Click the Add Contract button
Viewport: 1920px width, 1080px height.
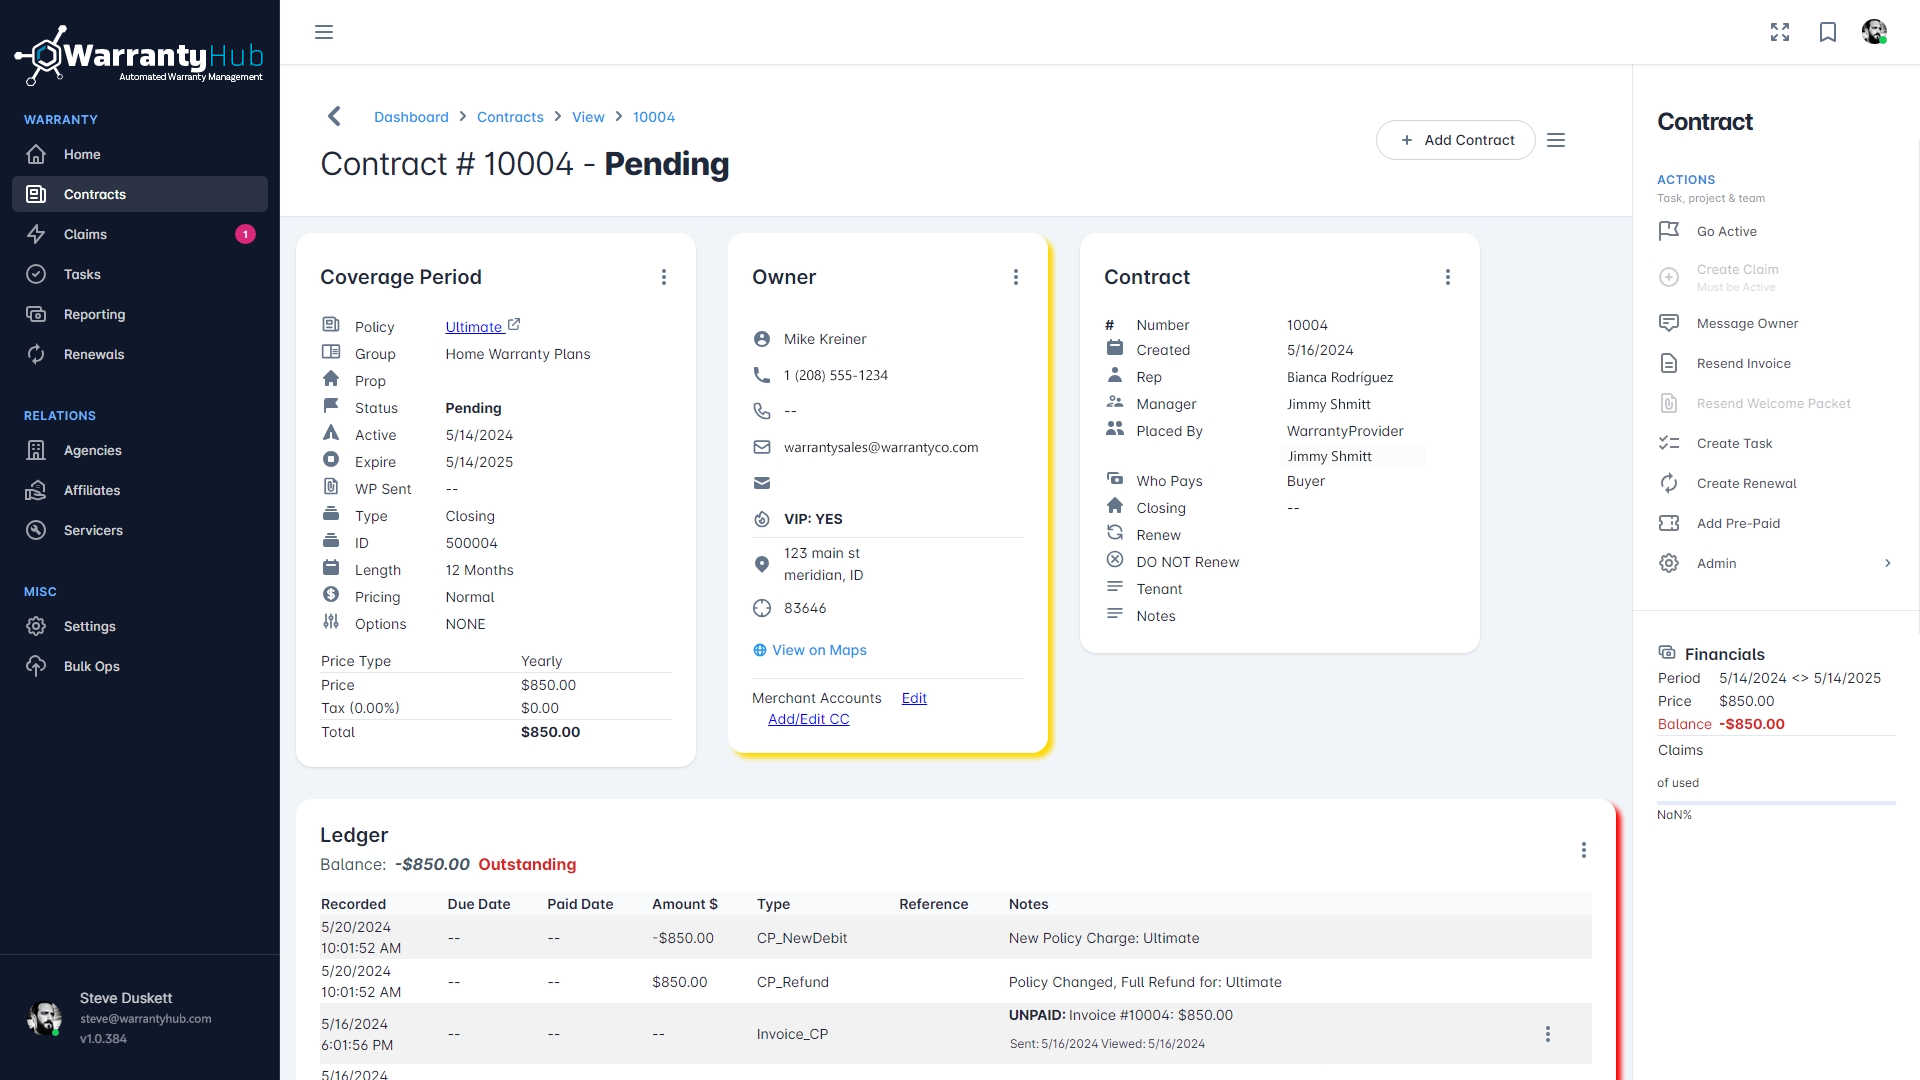click(1456, 140)
